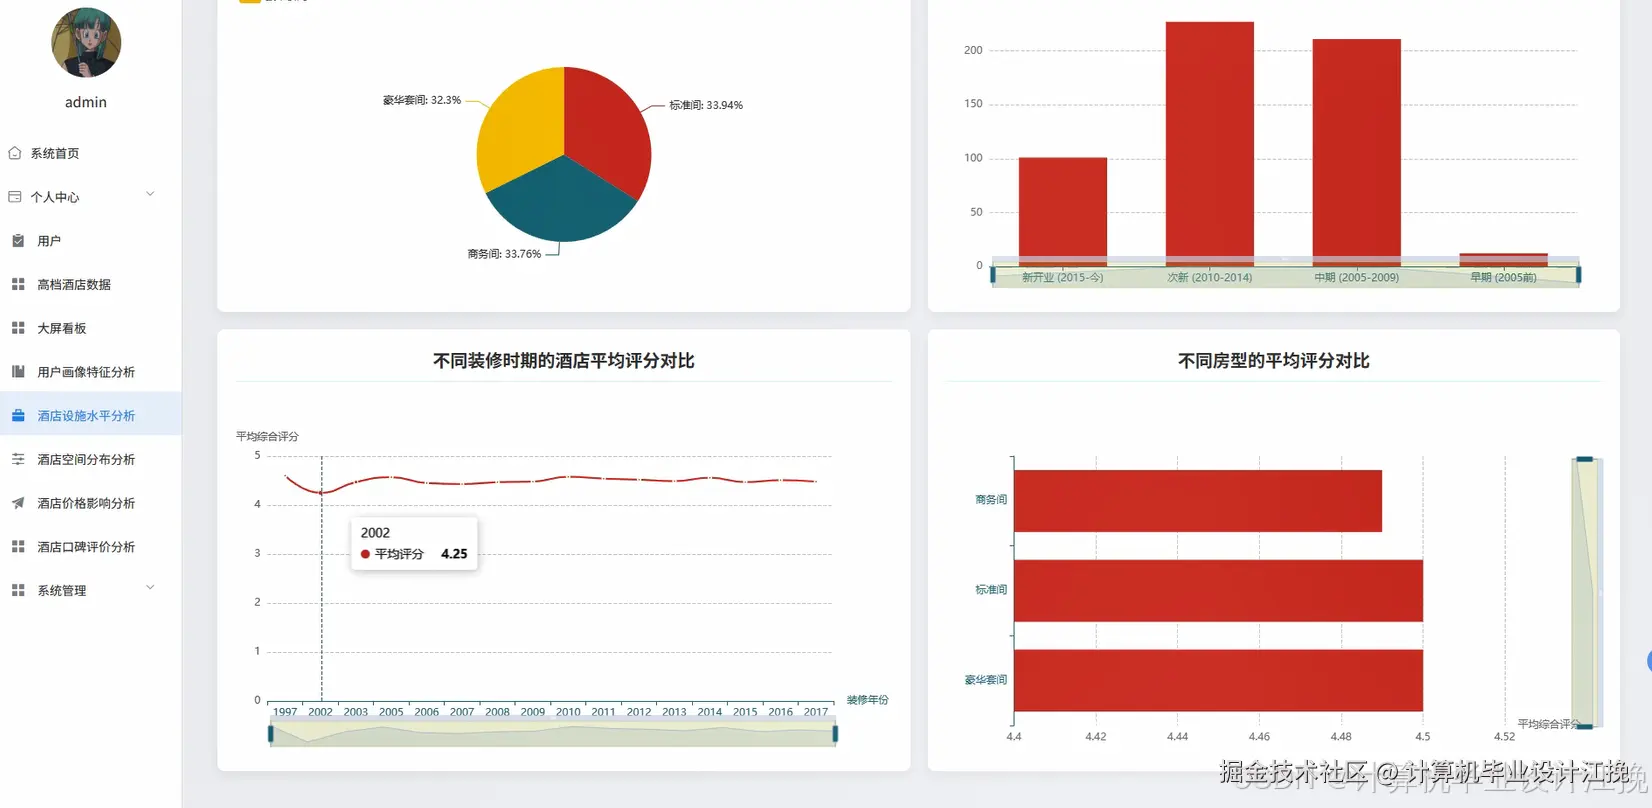The height and width of the screenshot is (808, 1652).
Task: Click right handle of line chart zoom slider
Action: pyautogui.click(x=835, y=734)
